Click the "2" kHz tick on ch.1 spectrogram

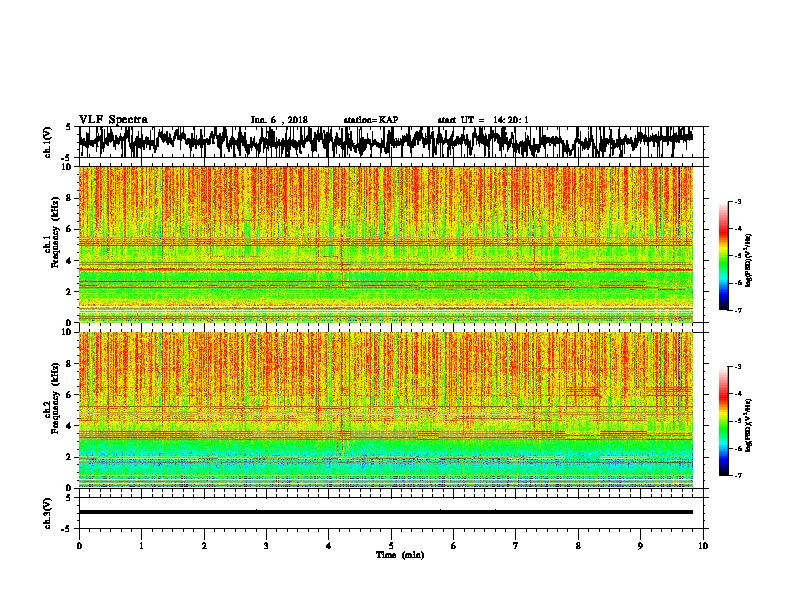[x=71, y=292]
